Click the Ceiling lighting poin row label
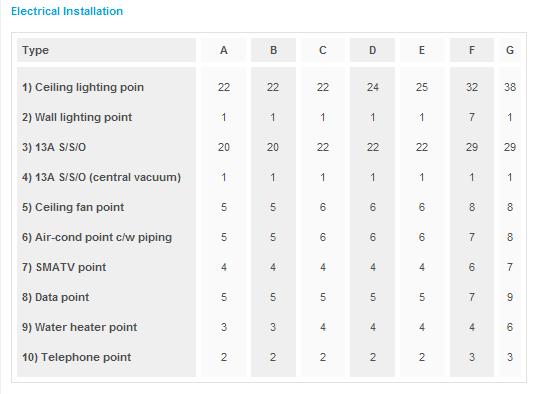The width and height of the screenshot is (539, 394). coord(83,87)
